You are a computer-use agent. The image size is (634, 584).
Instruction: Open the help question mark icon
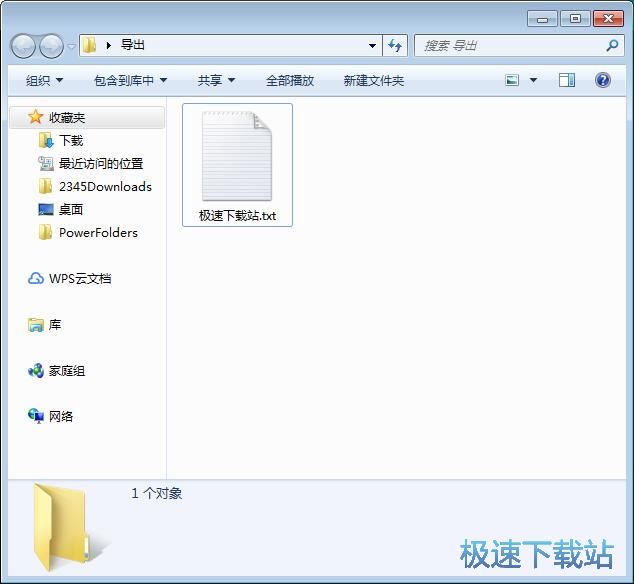[602, 80]
